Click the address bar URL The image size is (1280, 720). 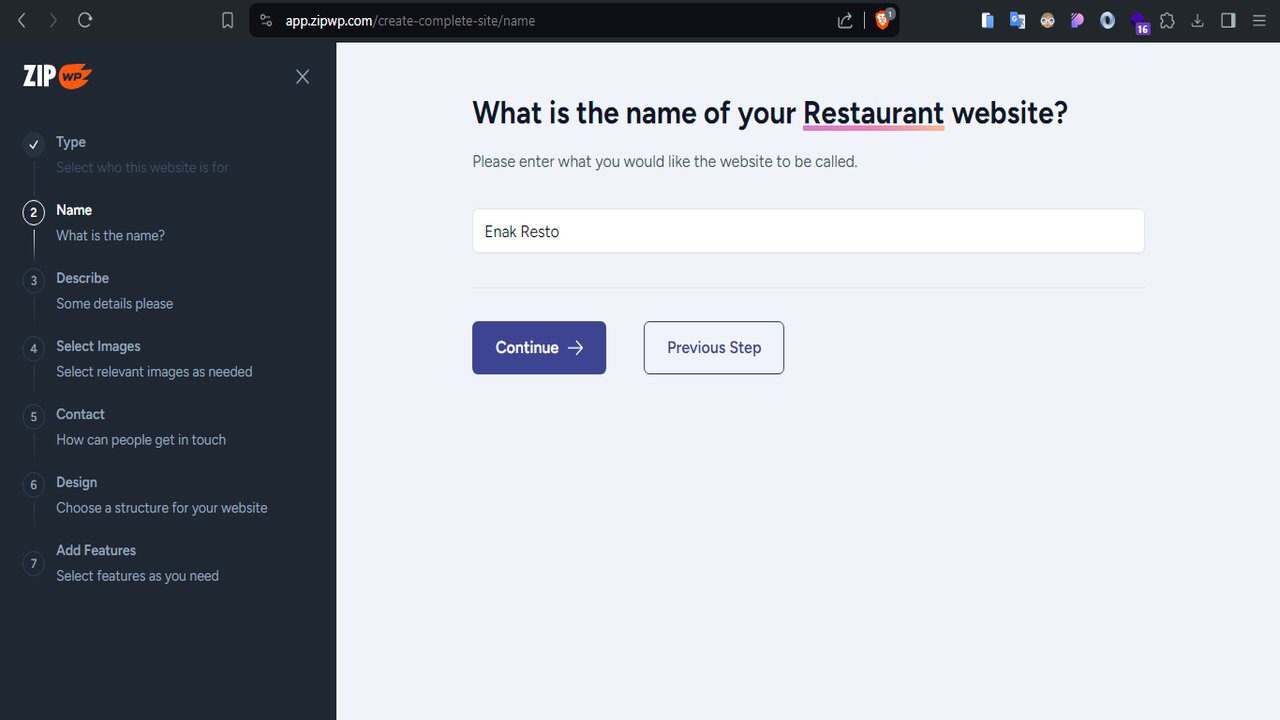(410, 20)
